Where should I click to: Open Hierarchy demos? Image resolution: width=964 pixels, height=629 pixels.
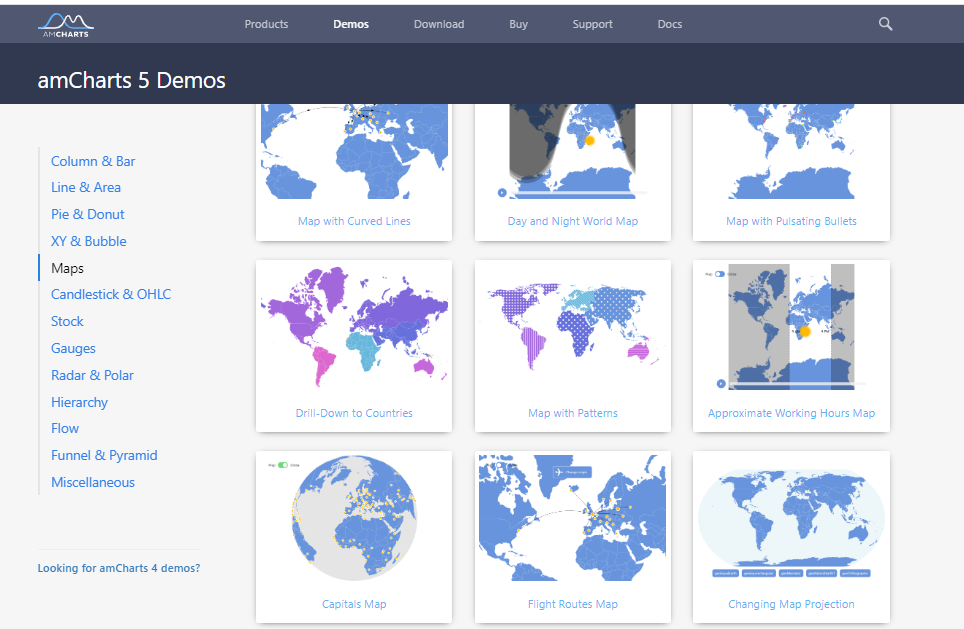click(79, 402)
